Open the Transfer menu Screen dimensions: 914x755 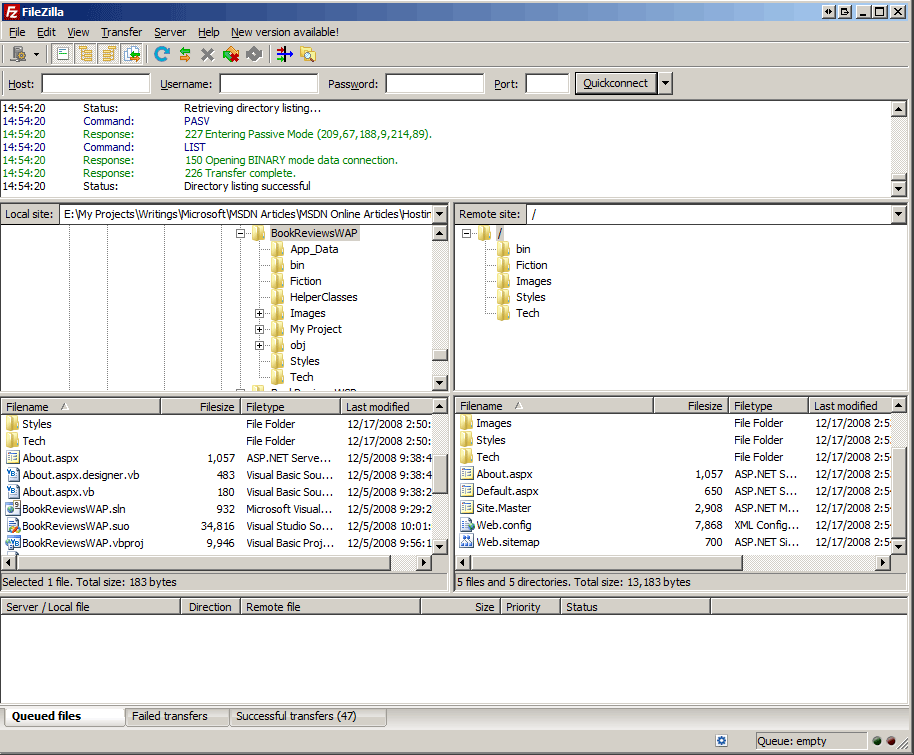(x=121, y=32)
